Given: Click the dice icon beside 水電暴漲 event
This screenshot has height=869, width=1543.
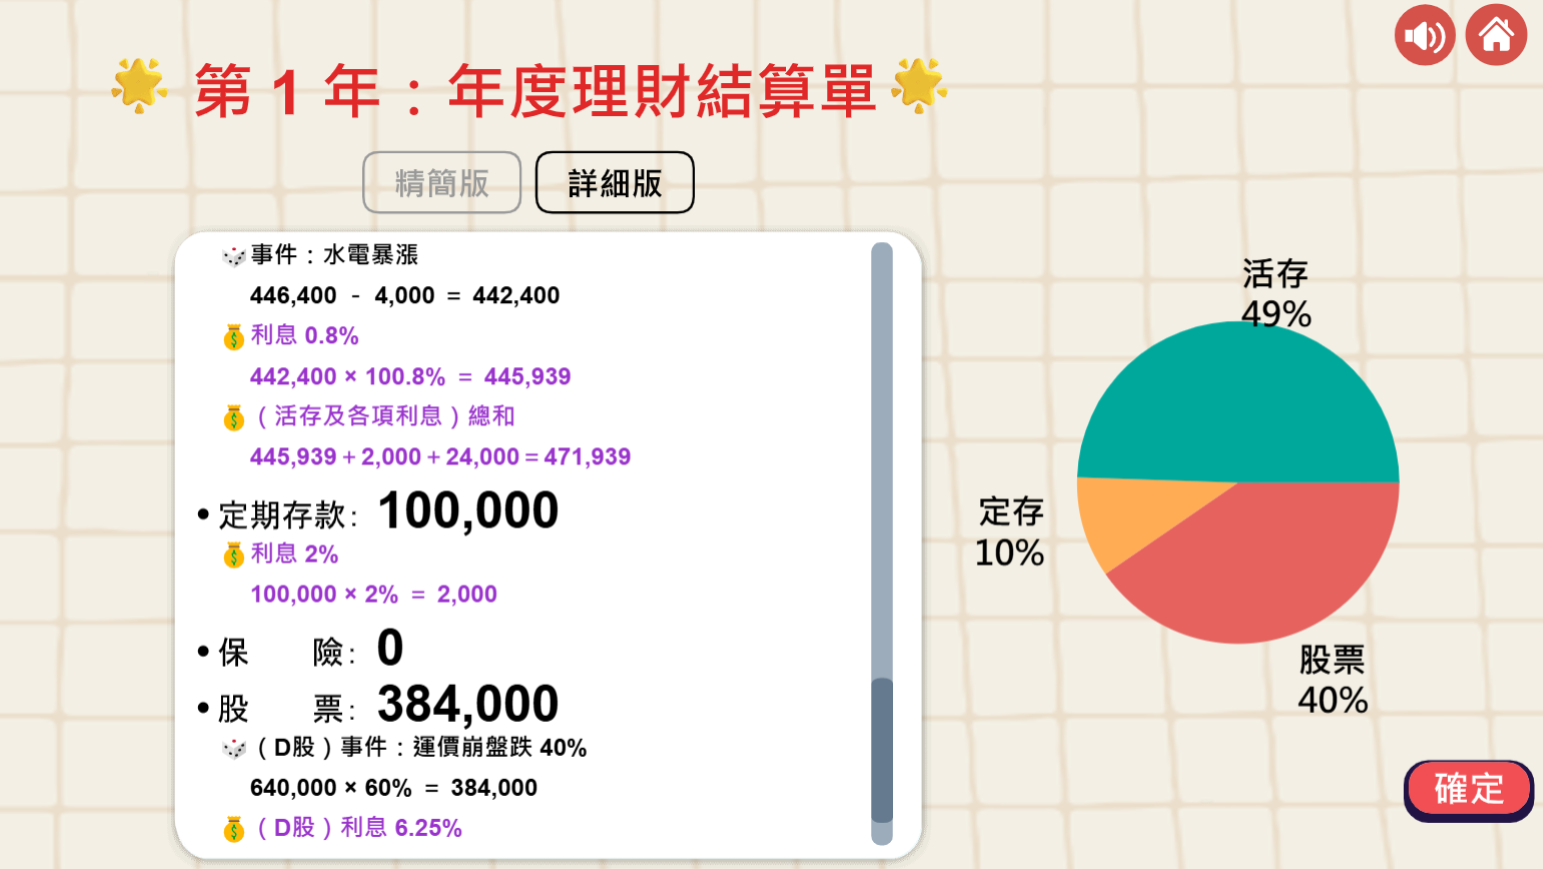Looking at the screenshot, I should [x=233, y=257].
